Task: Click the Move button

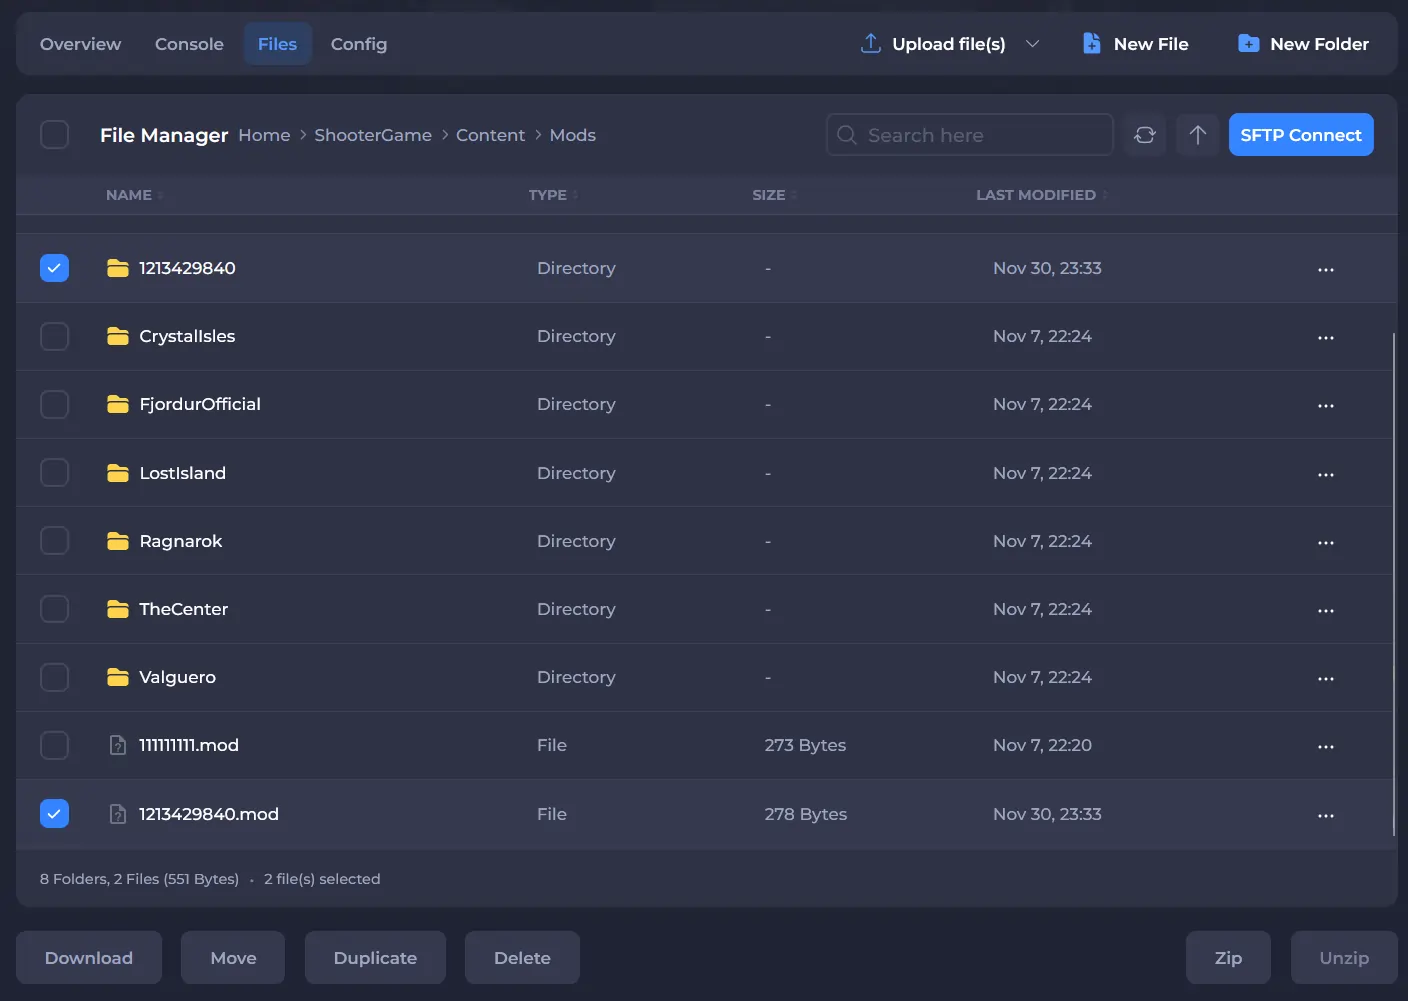Action: (233, 958)
